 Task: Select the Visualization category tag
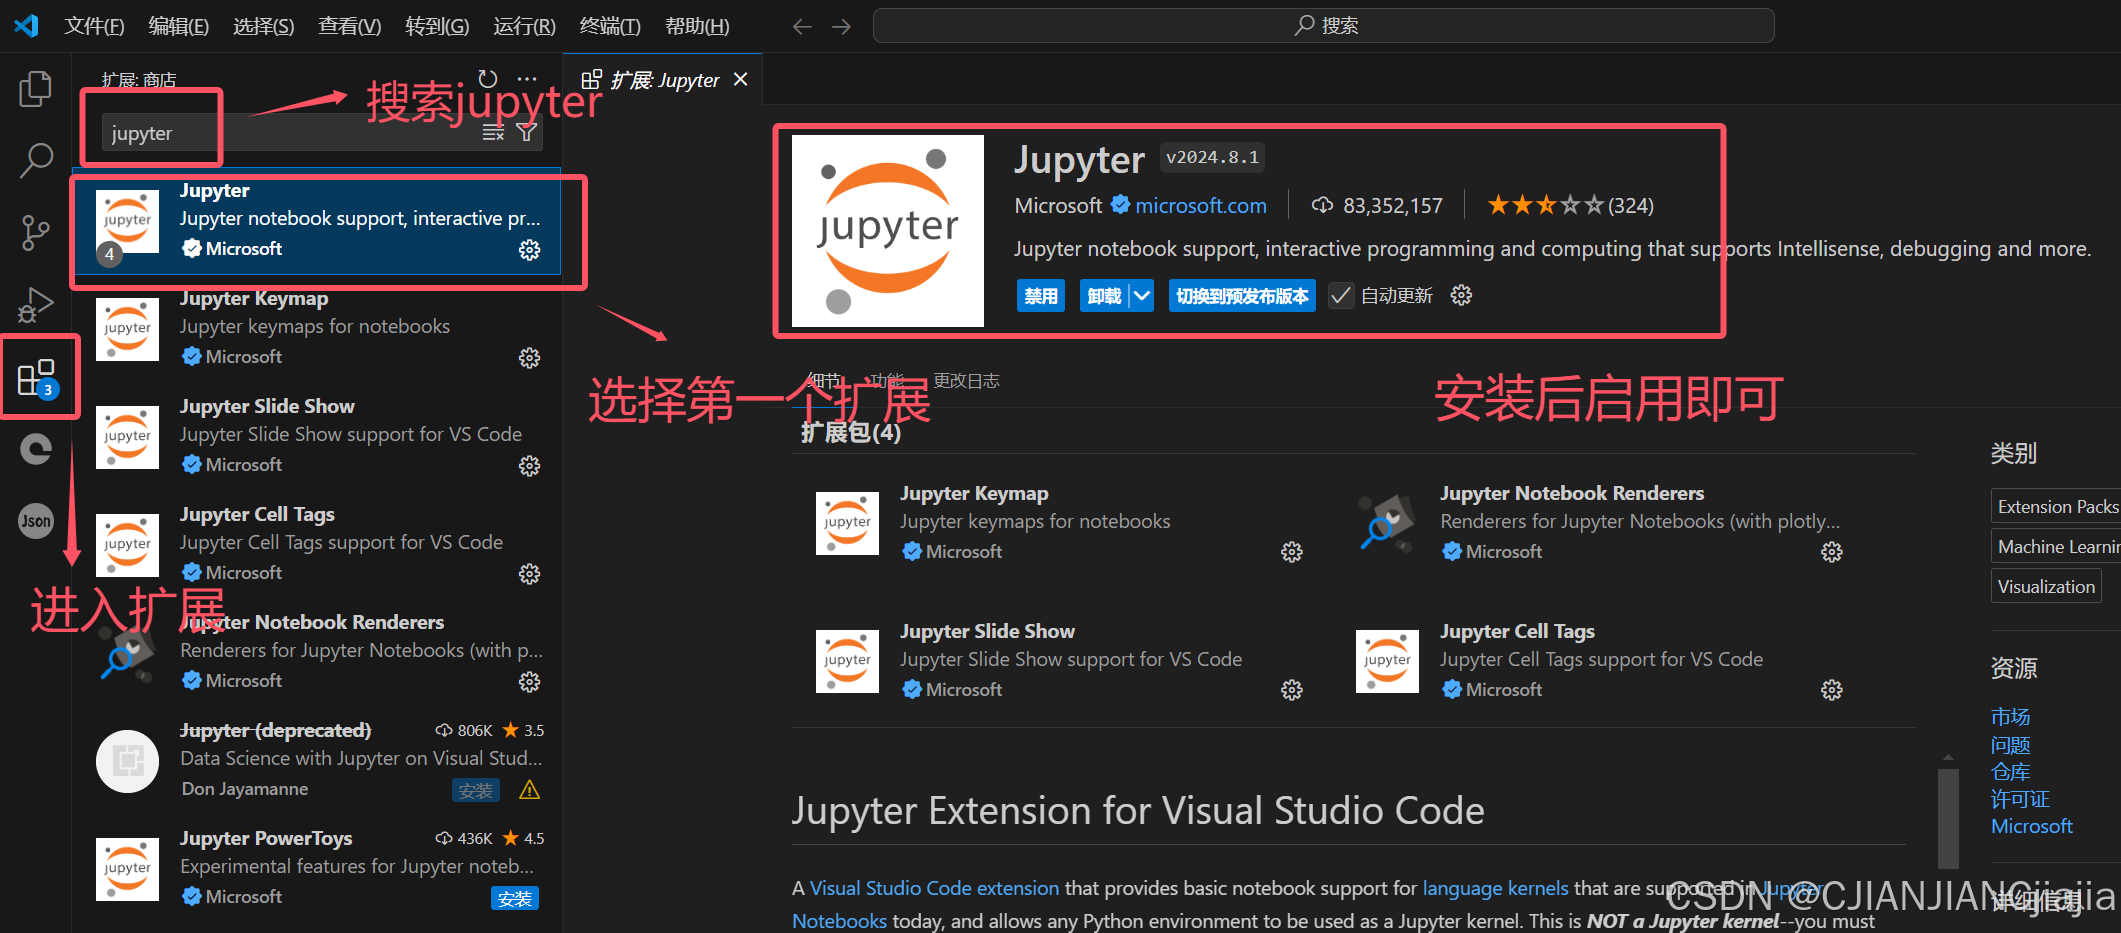pyautogui.click(x=2046, y=586)
